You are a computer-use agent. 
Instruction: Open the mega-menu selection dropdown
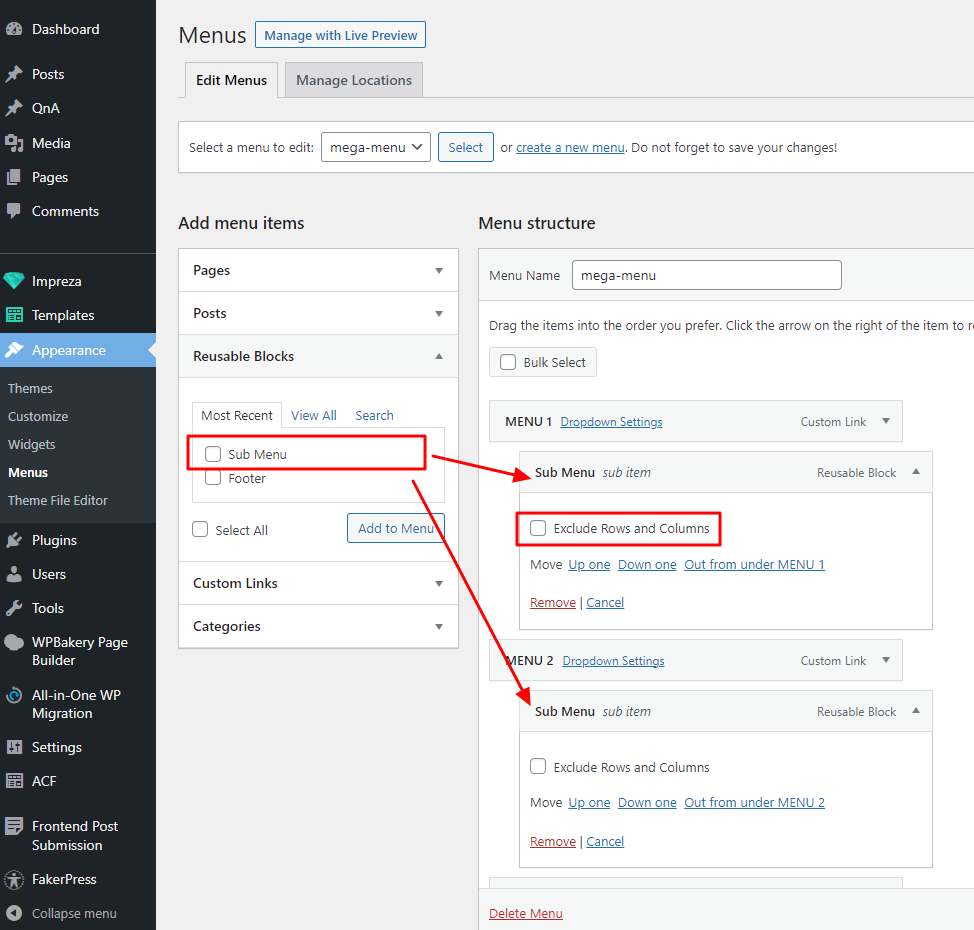click(376, 147)
